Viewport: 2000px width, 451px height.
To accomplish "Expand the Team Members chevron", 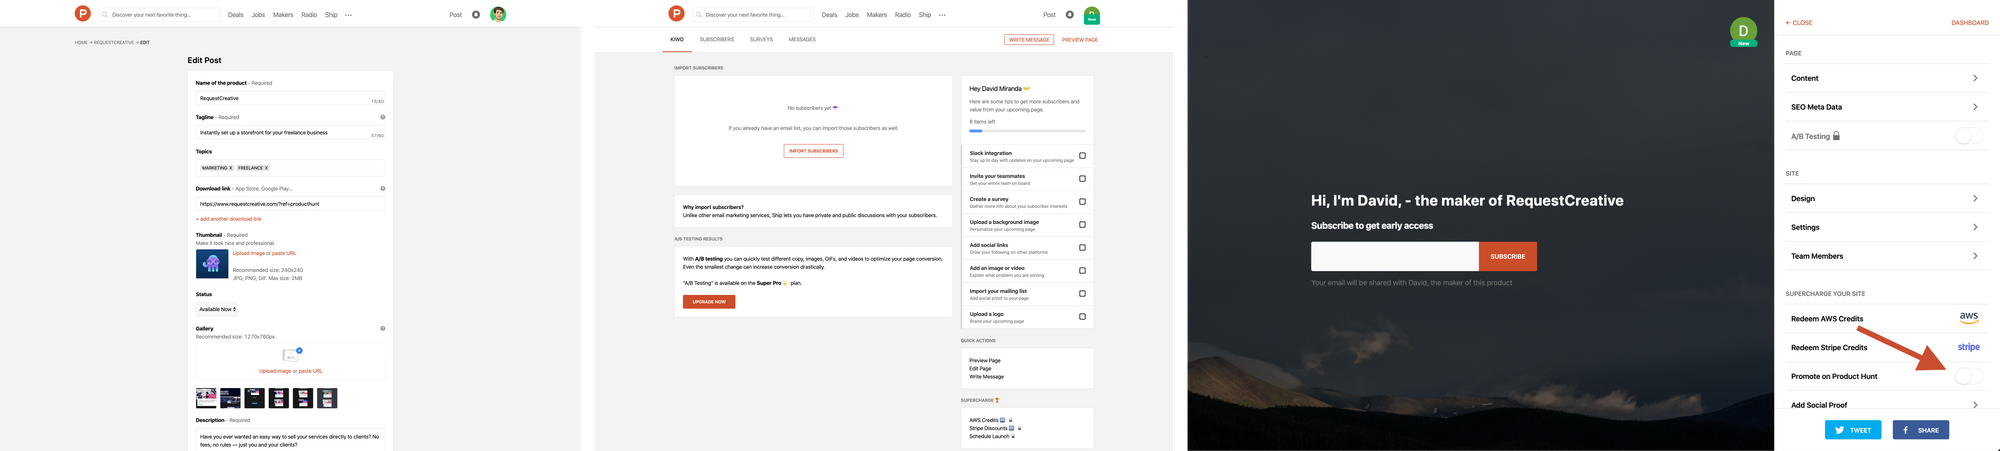I will click(x=1974, y=256).
